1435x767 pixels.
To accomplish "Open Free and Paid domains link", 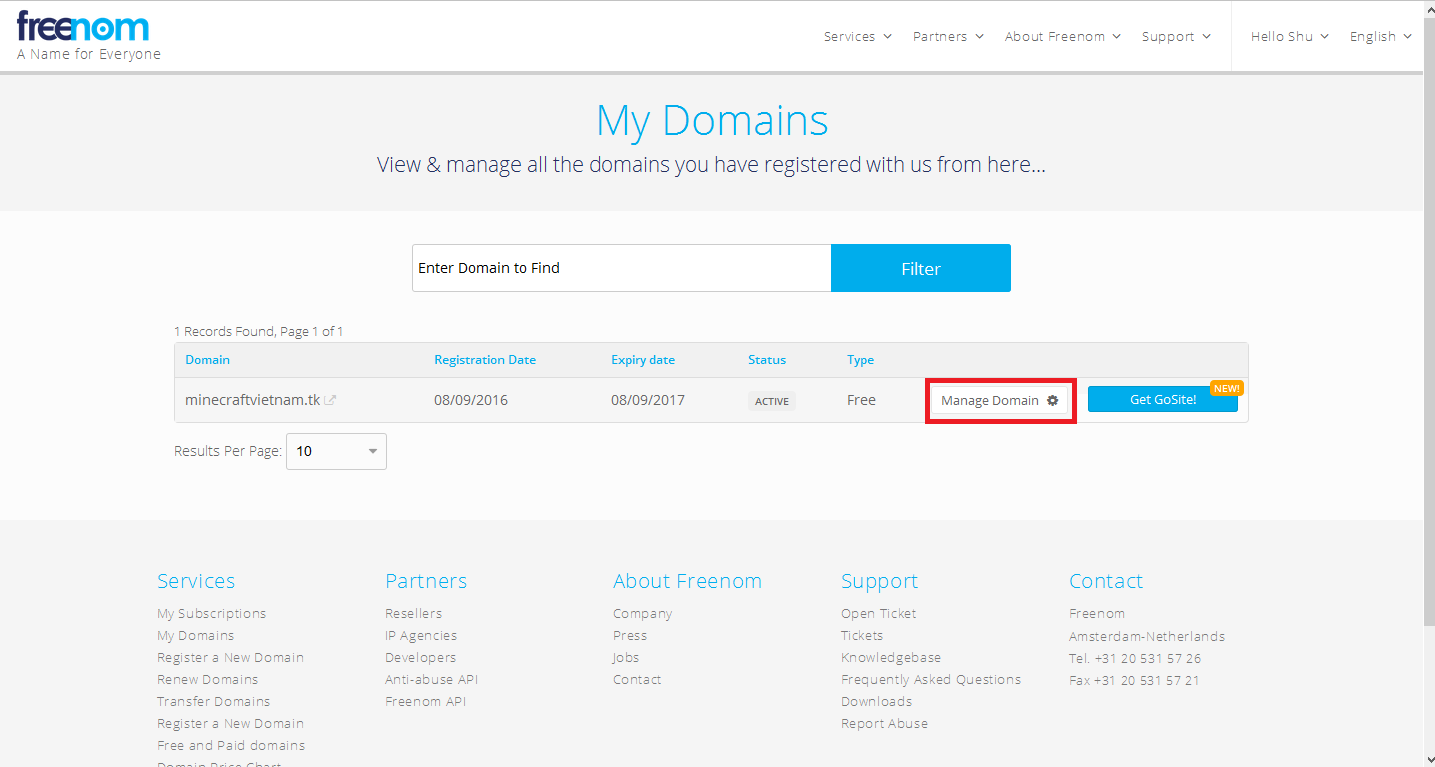I will pos(231,746).
